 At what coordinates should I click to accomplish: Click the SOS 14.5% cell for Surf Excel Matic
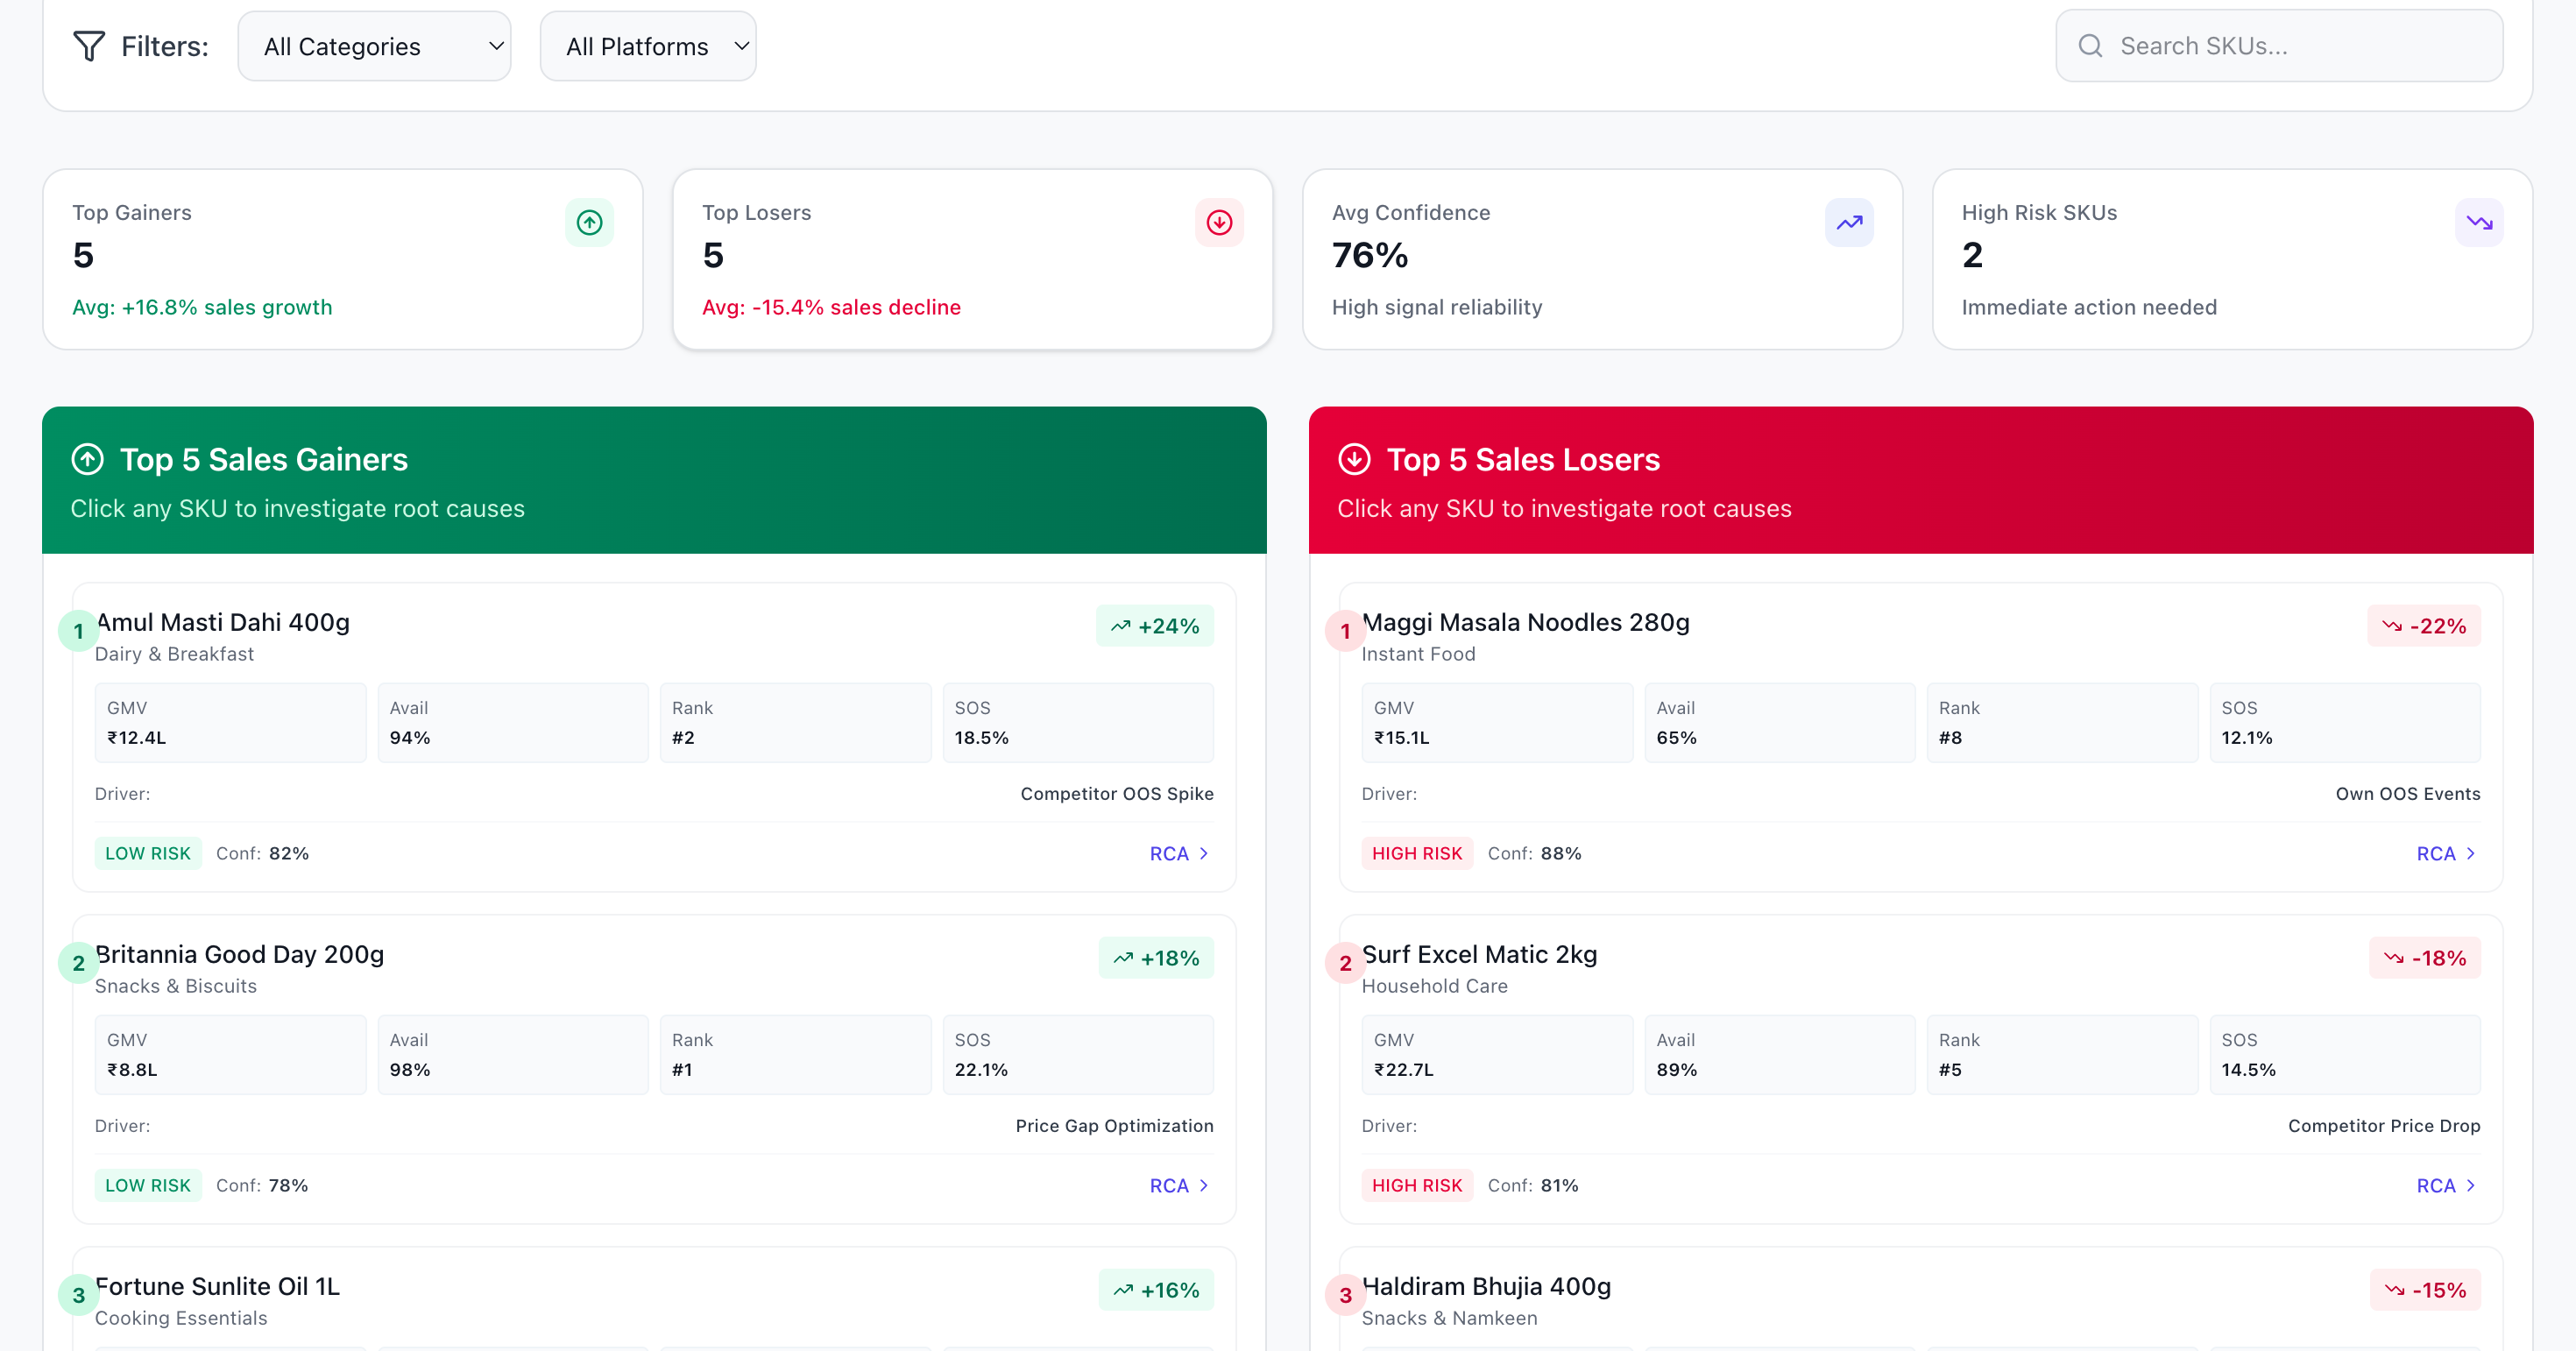(x=2345, y=1054)
